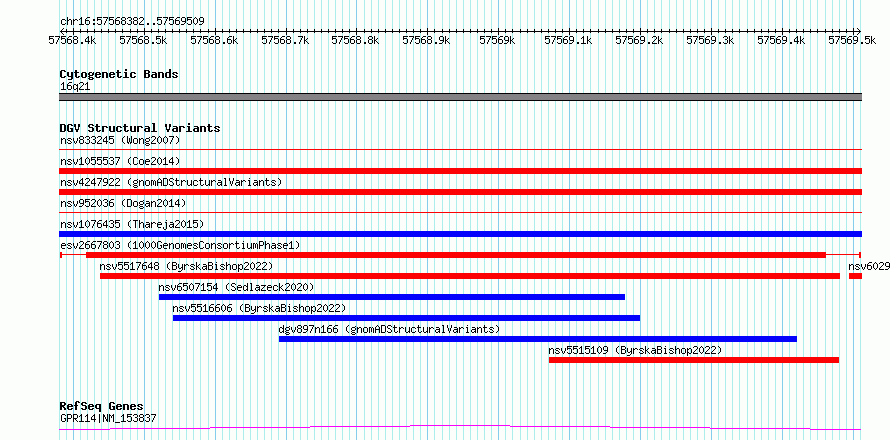Screen dimensions: 890x440
Task: Open variant nsv1076435 (Thareja2015) label
Action: [132, 224]
